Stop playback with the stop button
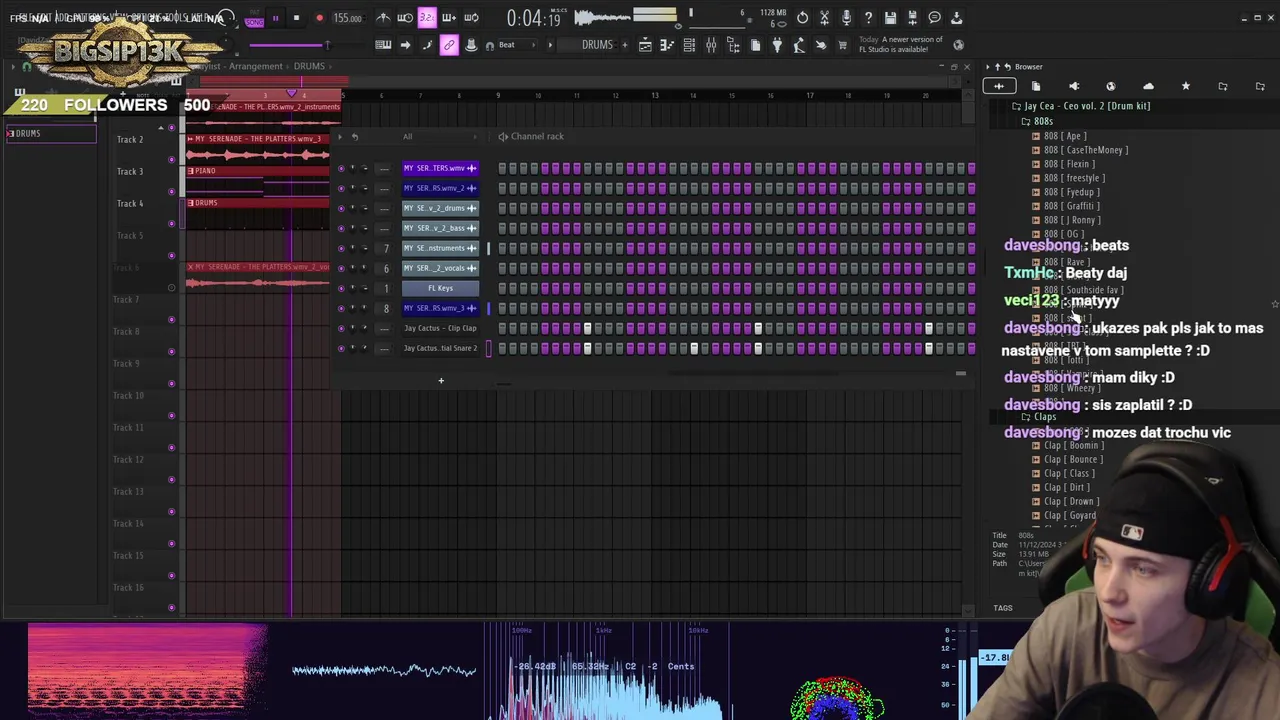 pyautogui.click(x=296, y=18)
